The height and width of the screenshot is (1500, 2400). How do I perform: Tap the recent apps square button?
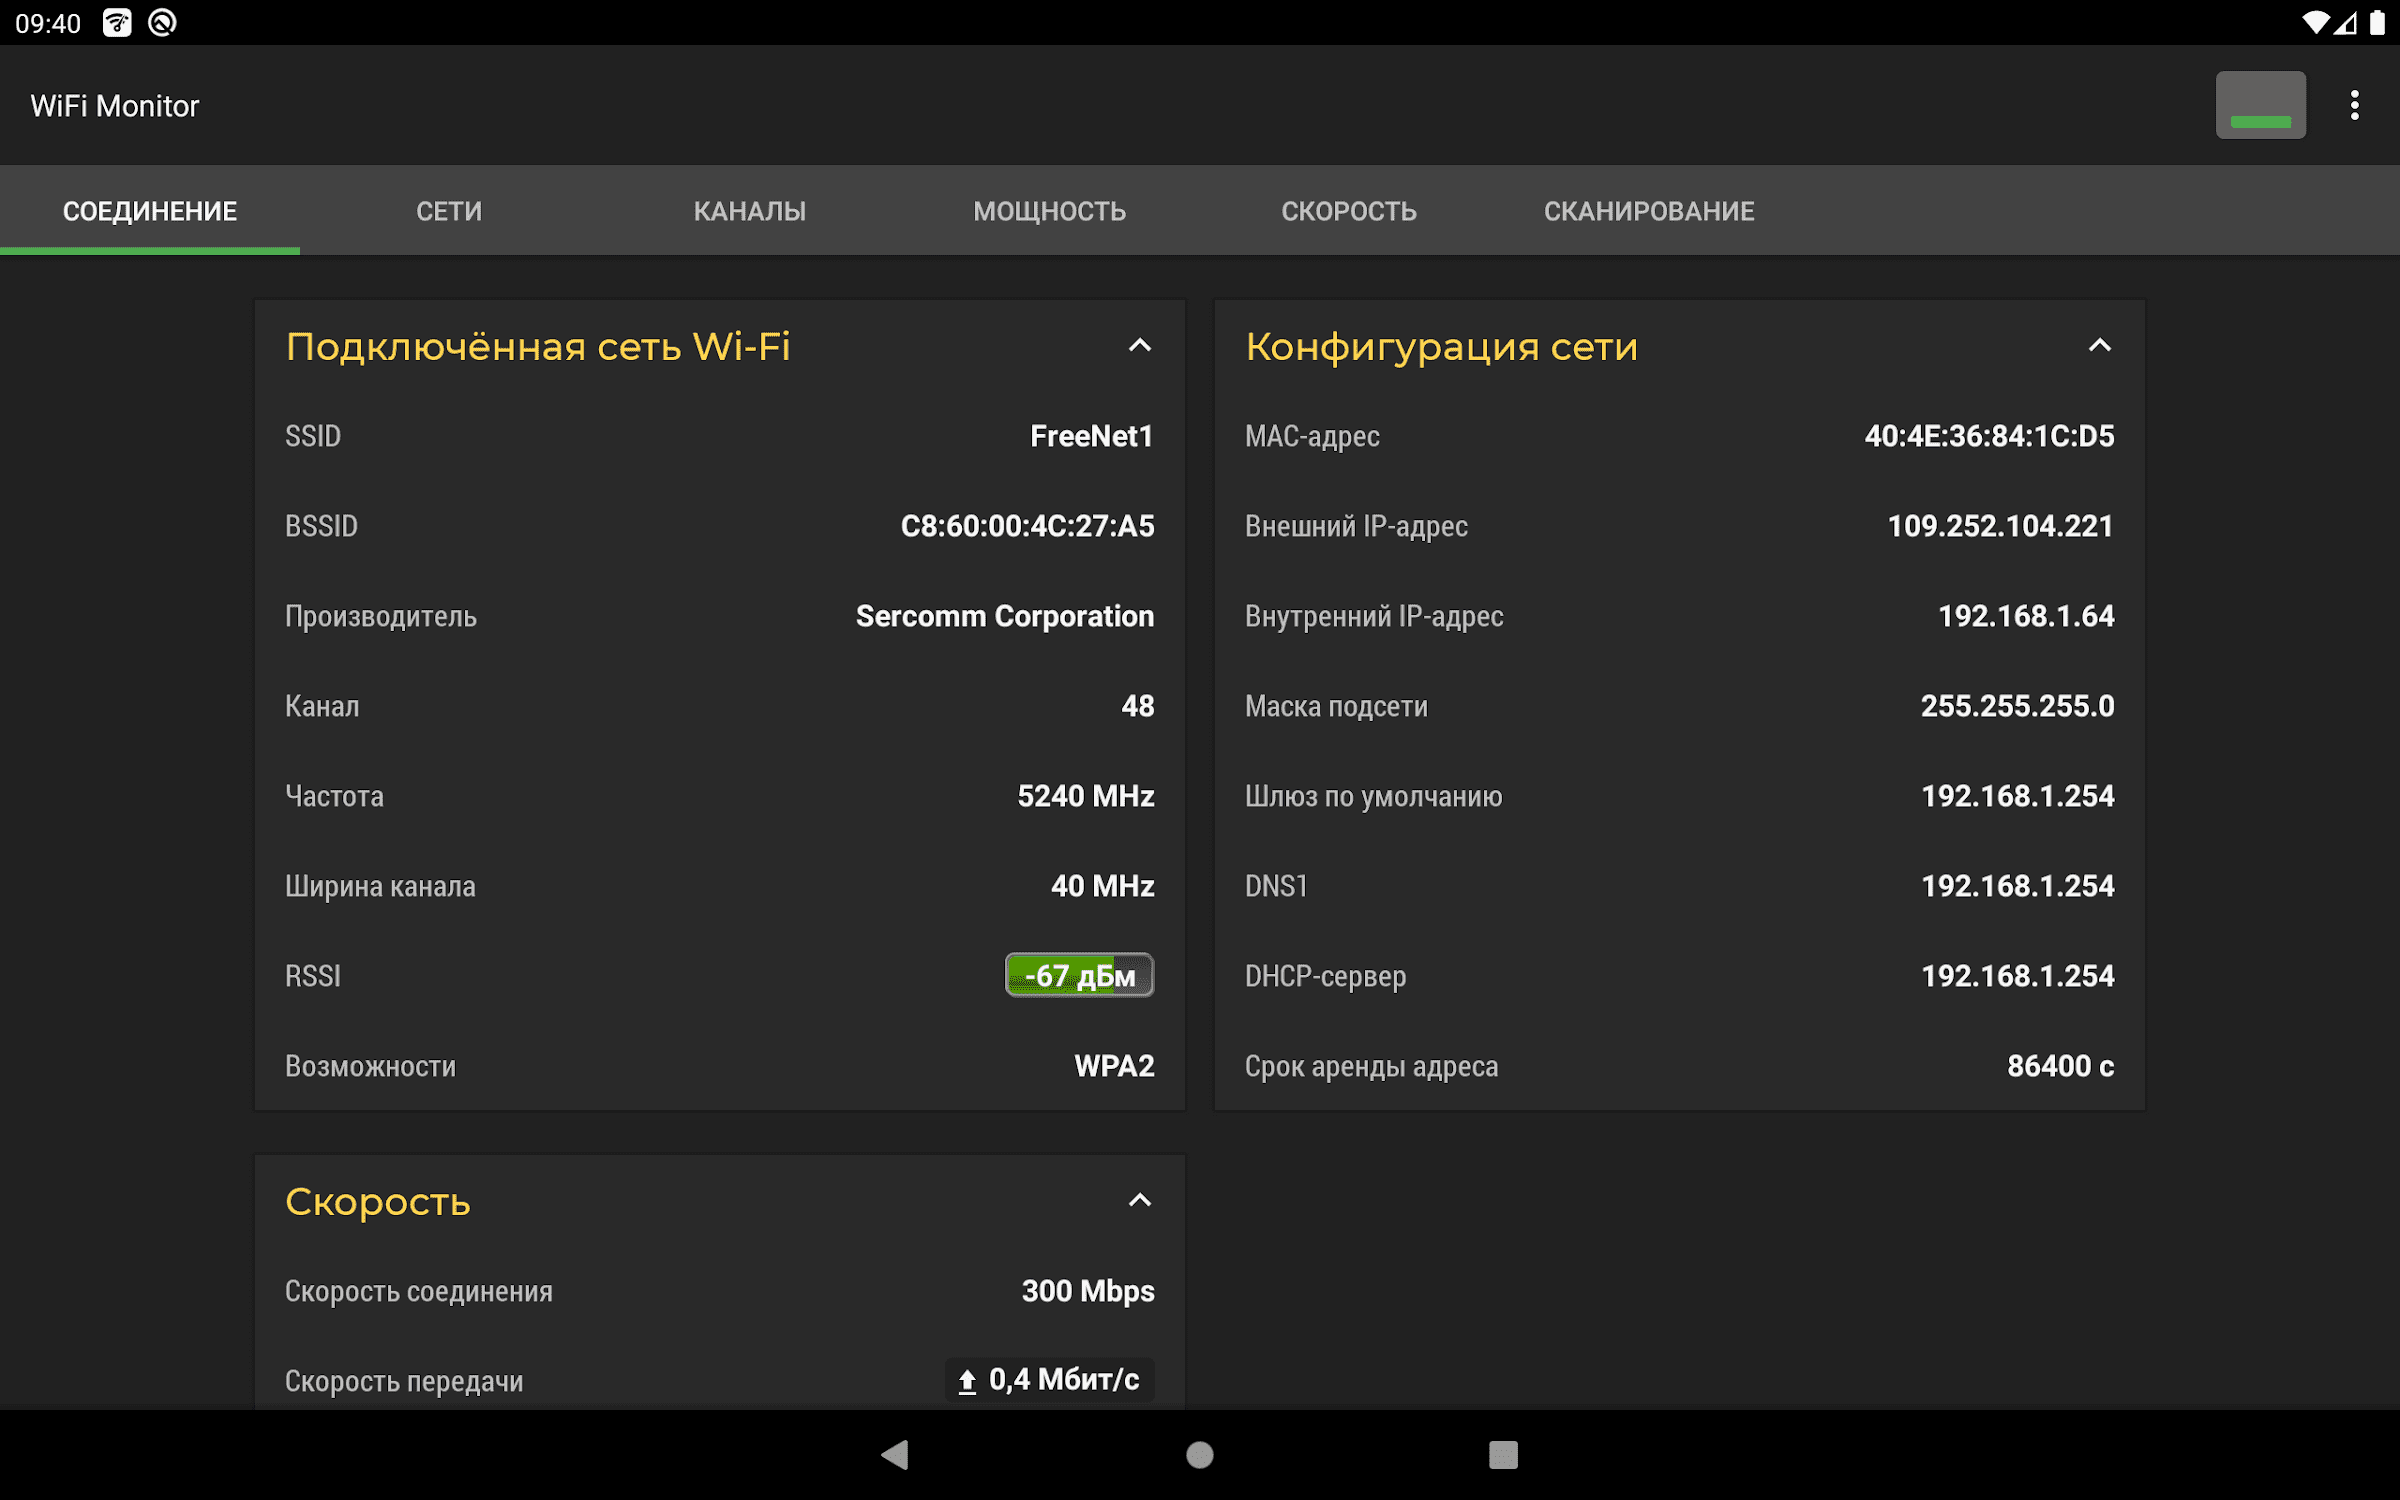(x=1502, y=1454)
